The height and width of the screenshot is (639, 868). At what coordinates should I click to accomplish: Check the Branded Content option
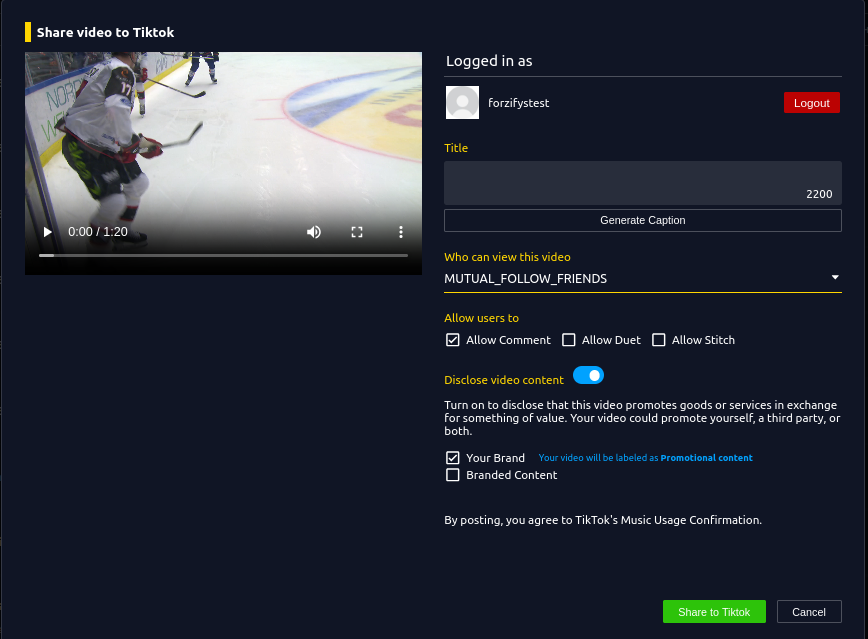[x=453, y=475]
